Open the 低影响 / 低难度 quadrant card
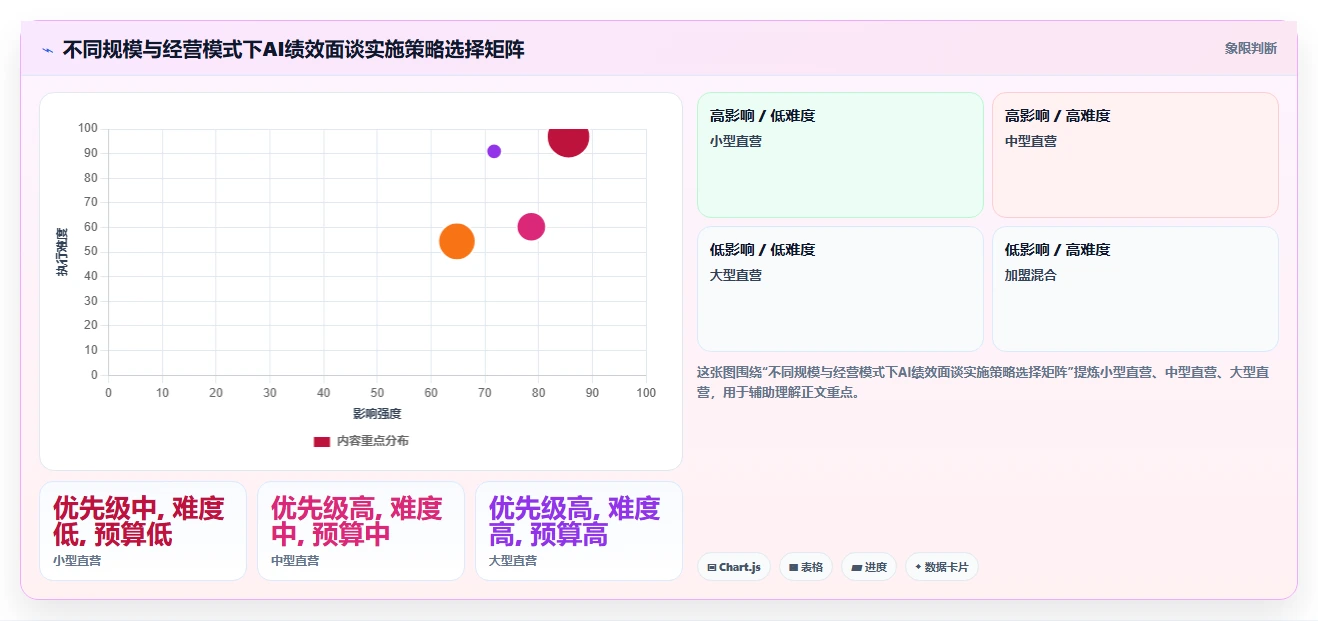1318x621 pixels. tap(840, 289)
